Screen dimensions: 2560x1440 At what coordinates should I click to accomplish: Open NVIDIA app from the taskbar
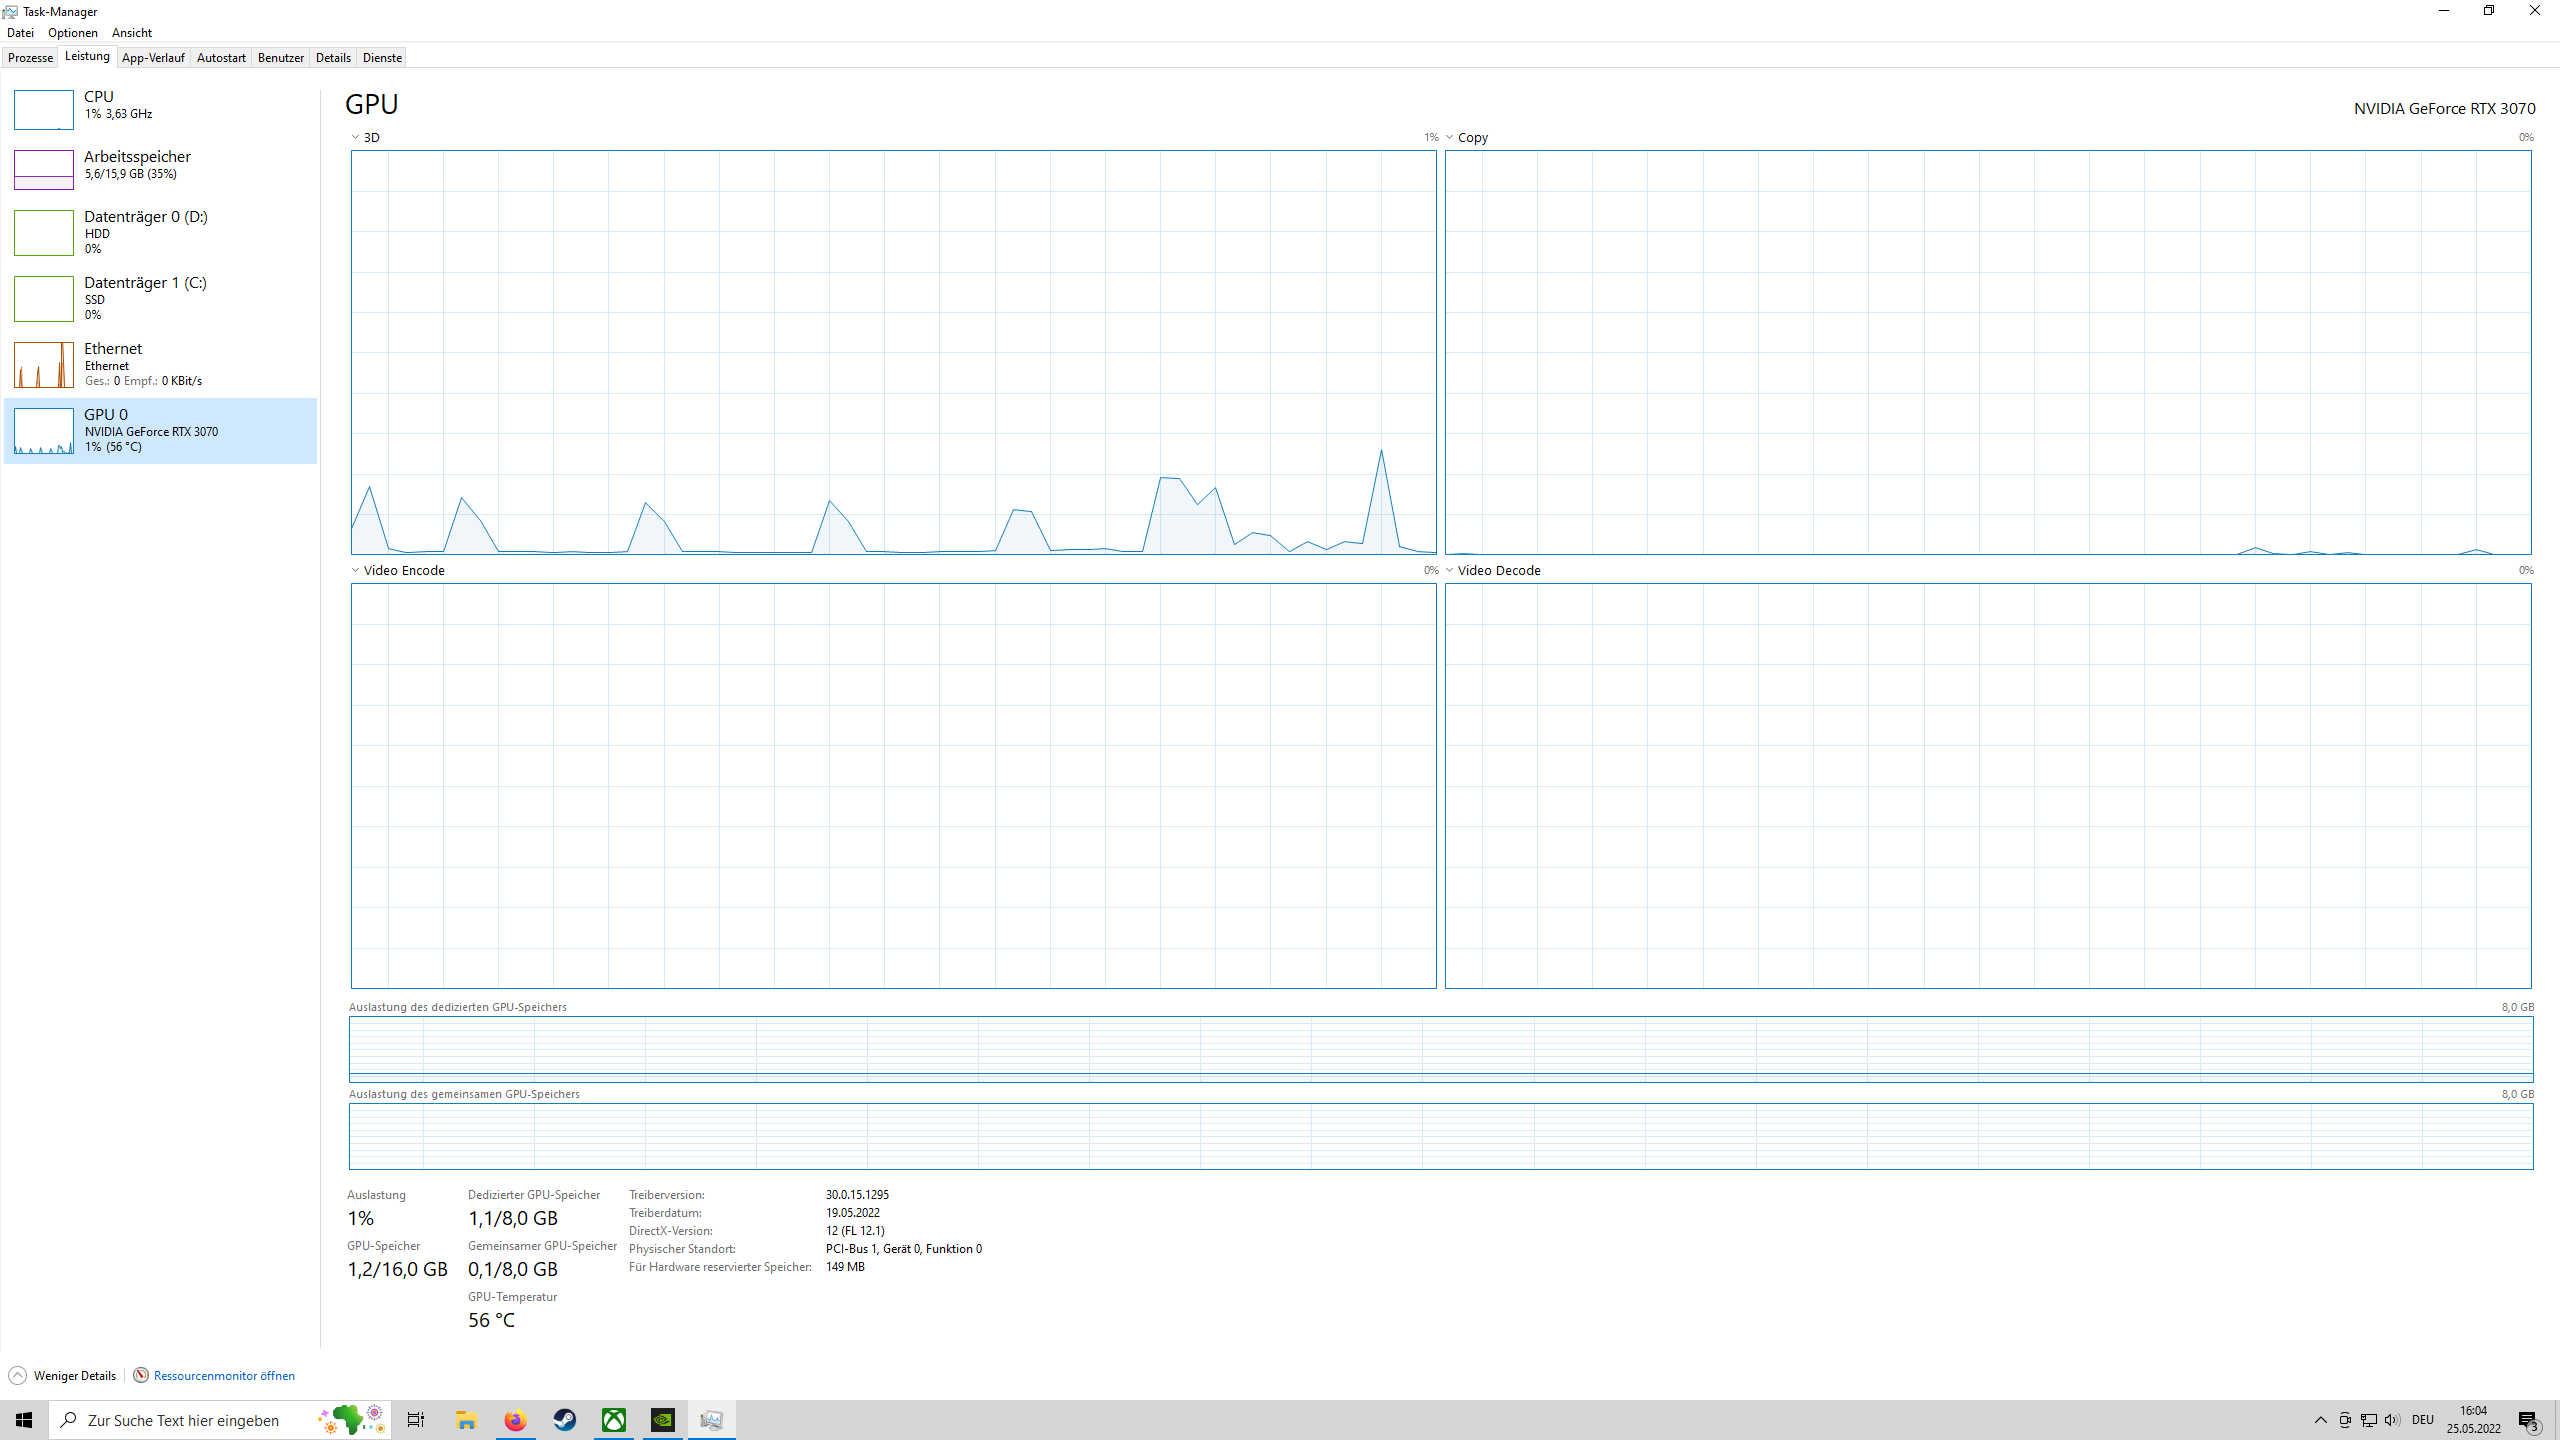[x=662, y=1420]
